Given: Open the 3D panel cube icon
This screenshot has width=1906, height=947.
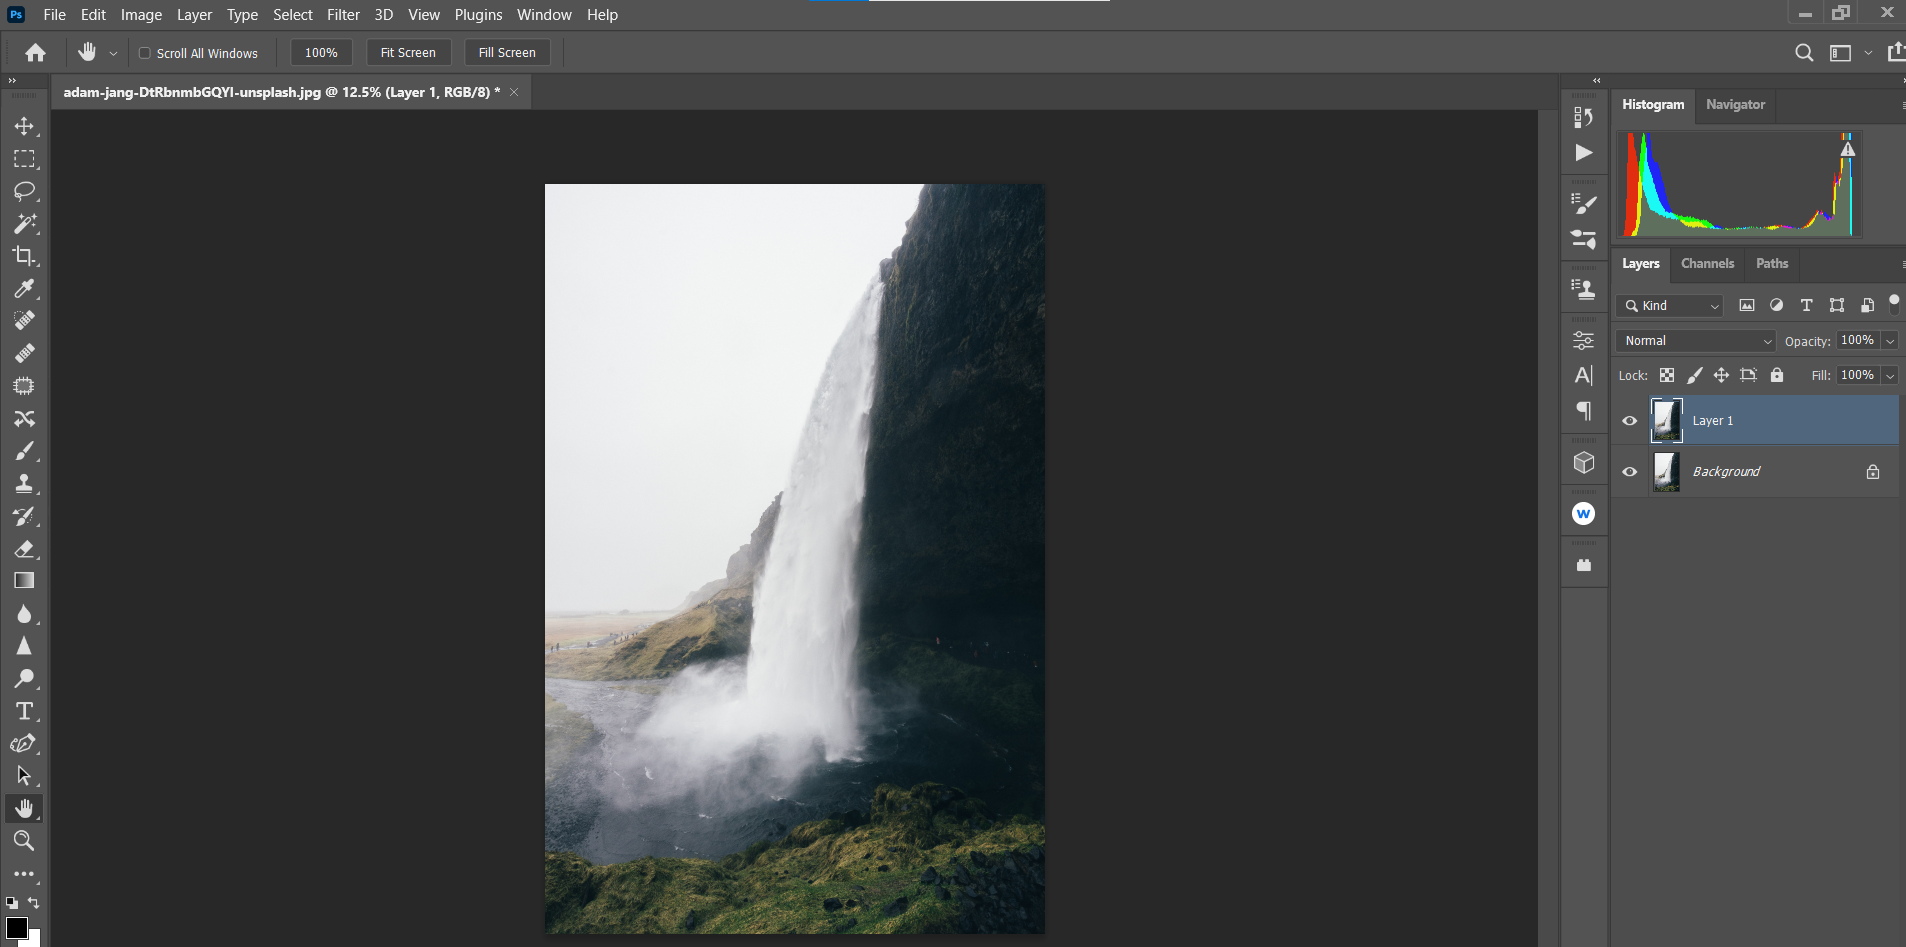Looking at the screenshot, I should point(1584,462).
